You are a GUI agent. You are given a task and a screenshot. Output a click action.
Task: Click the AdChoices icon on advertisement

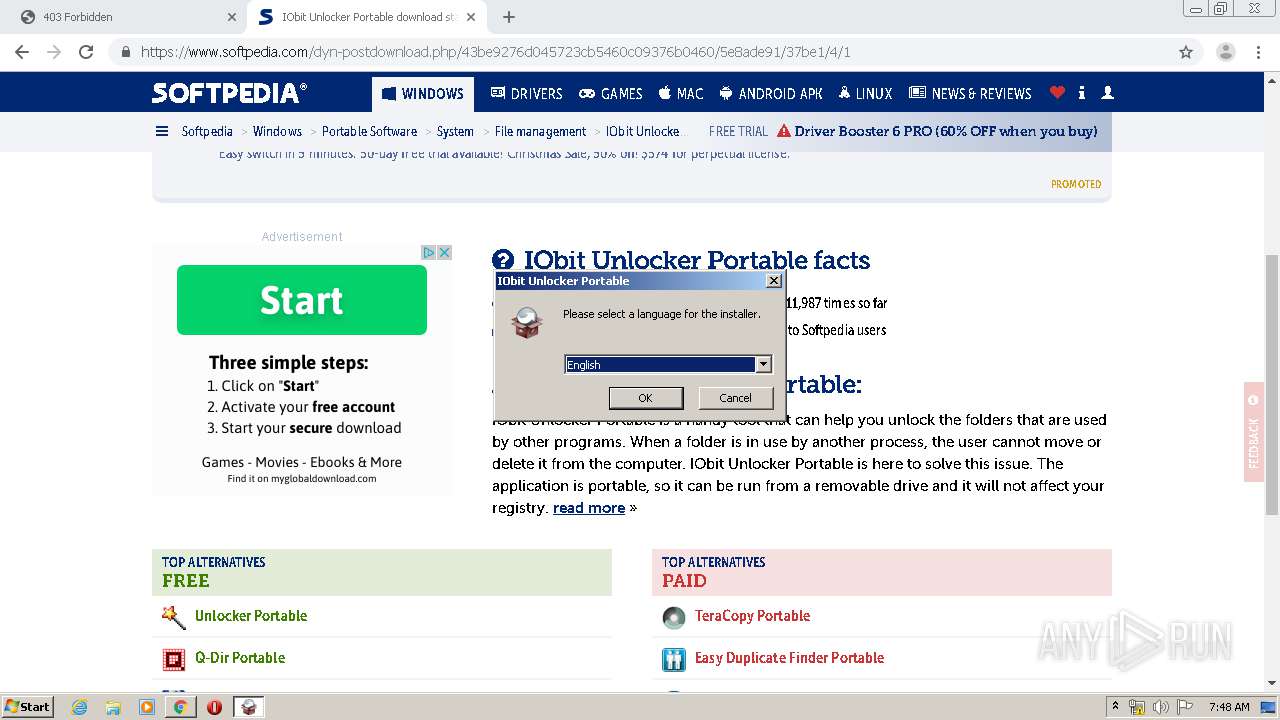pos(429,252)
